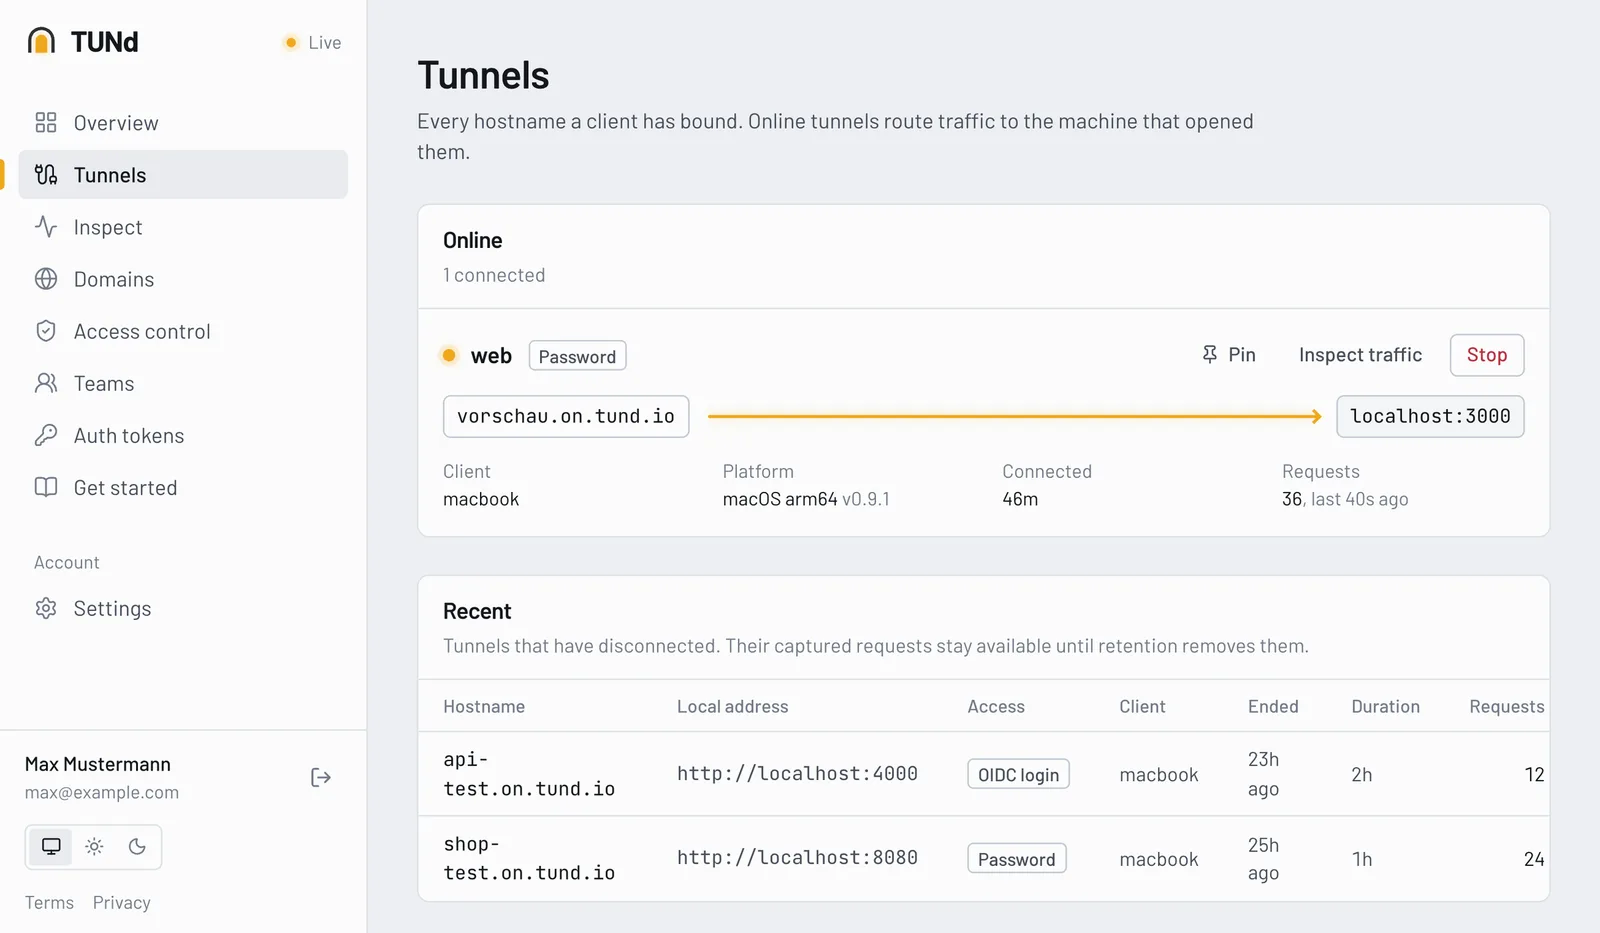This screenshot has width=1600, height=933.
Task: Click Requests column header in Recent table
Action: (x=1507, y=706)
